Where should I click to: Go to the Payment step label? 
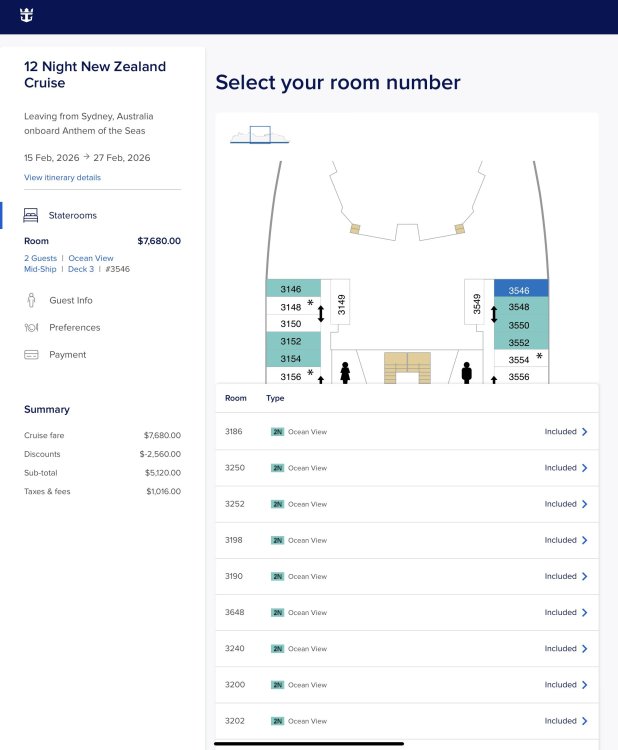pyautogui.click(x=67, y=355)
